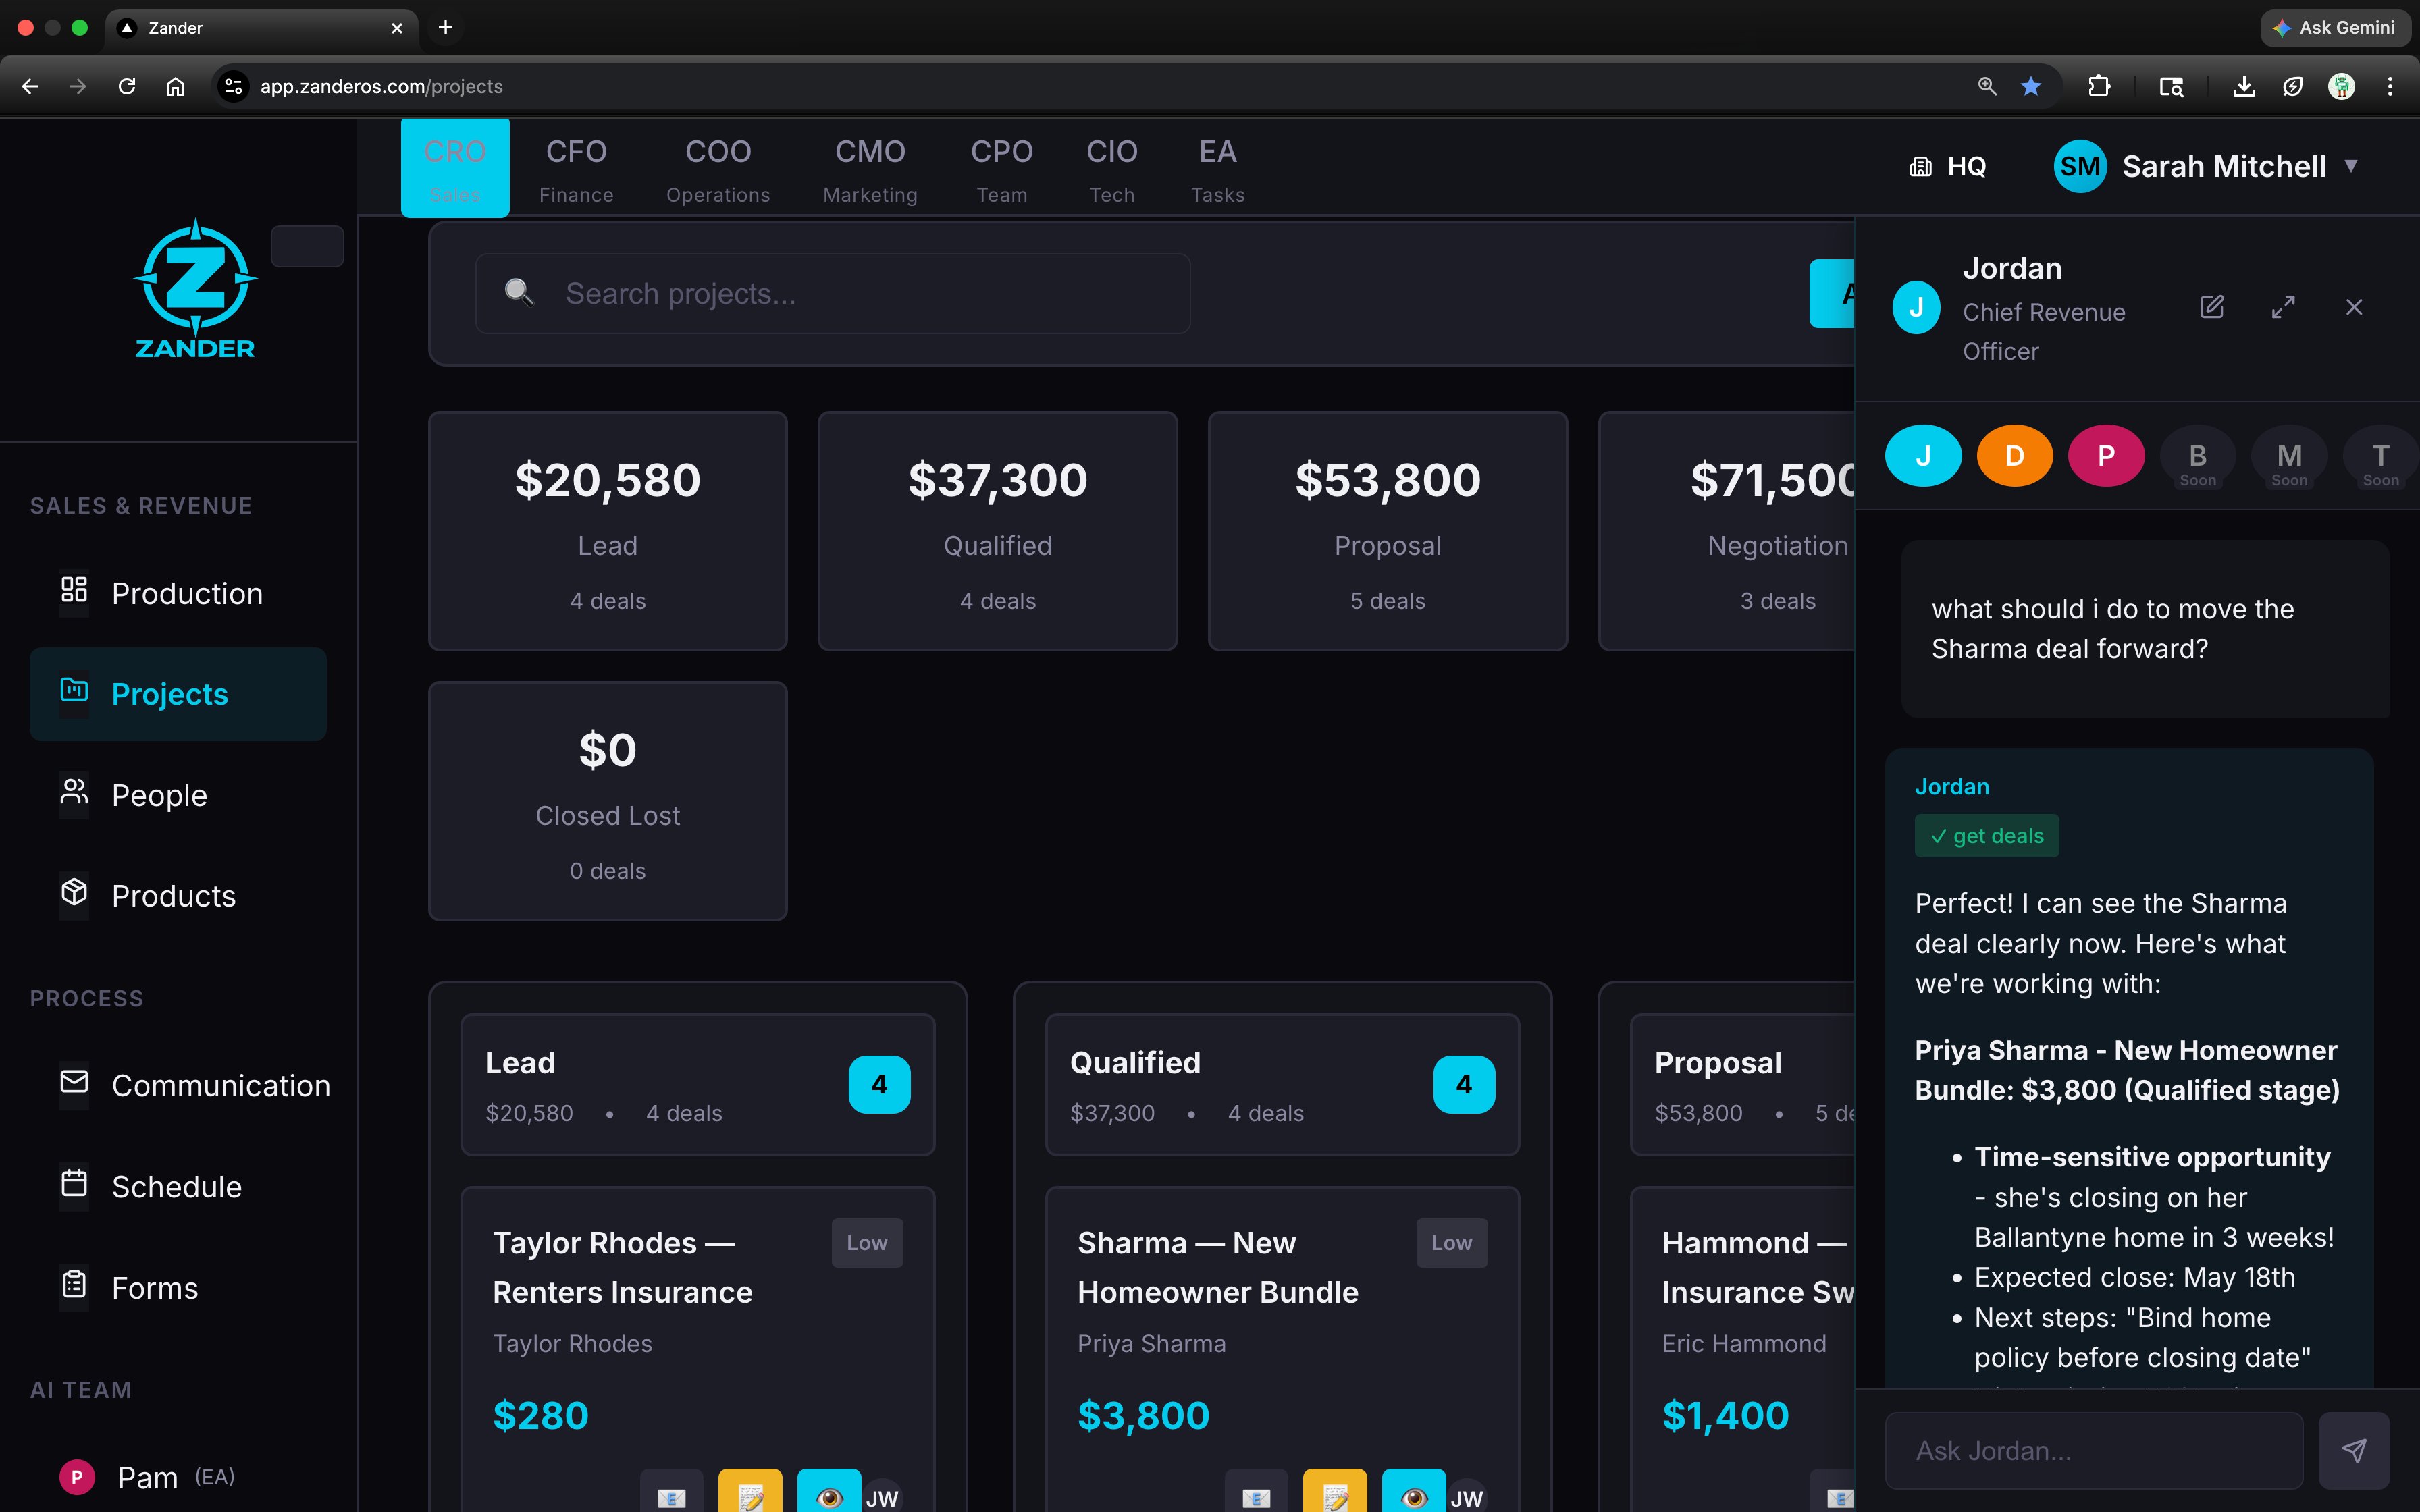The width and height of the screenshot is (2420, 1512).
Task: Reload the page
Action: [x=127, y=86]
